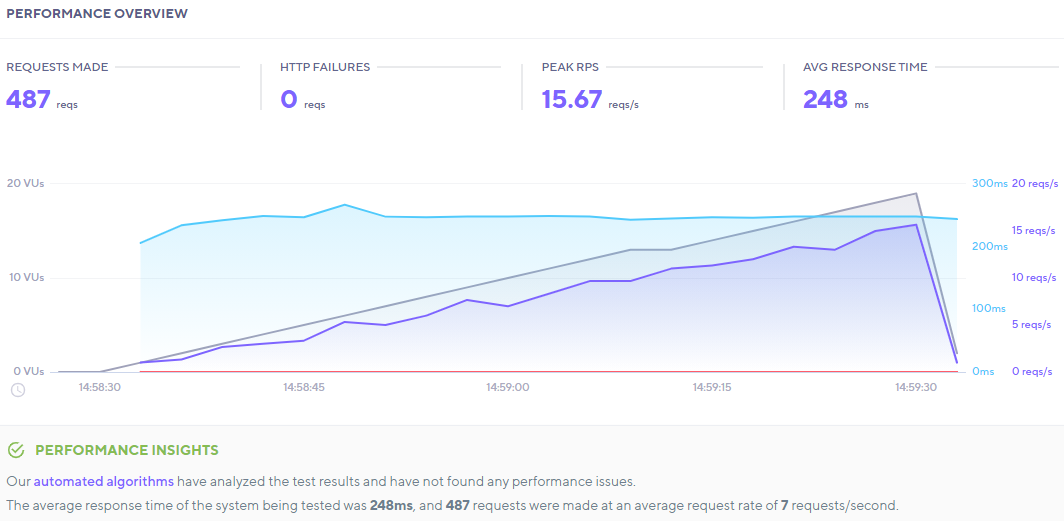The width and height of the screenshot is (1064, 521).
Task: Click the 15.67 peak RPS value
Action: coord(572,99)
